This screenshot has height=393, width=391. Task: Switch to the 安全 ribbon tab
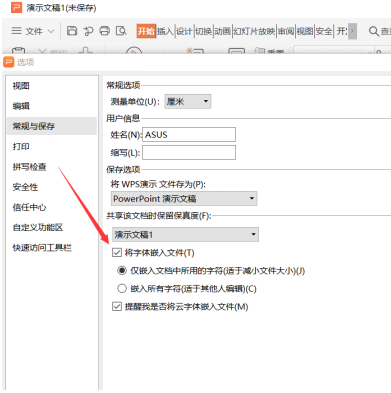[x=324, y=31]
